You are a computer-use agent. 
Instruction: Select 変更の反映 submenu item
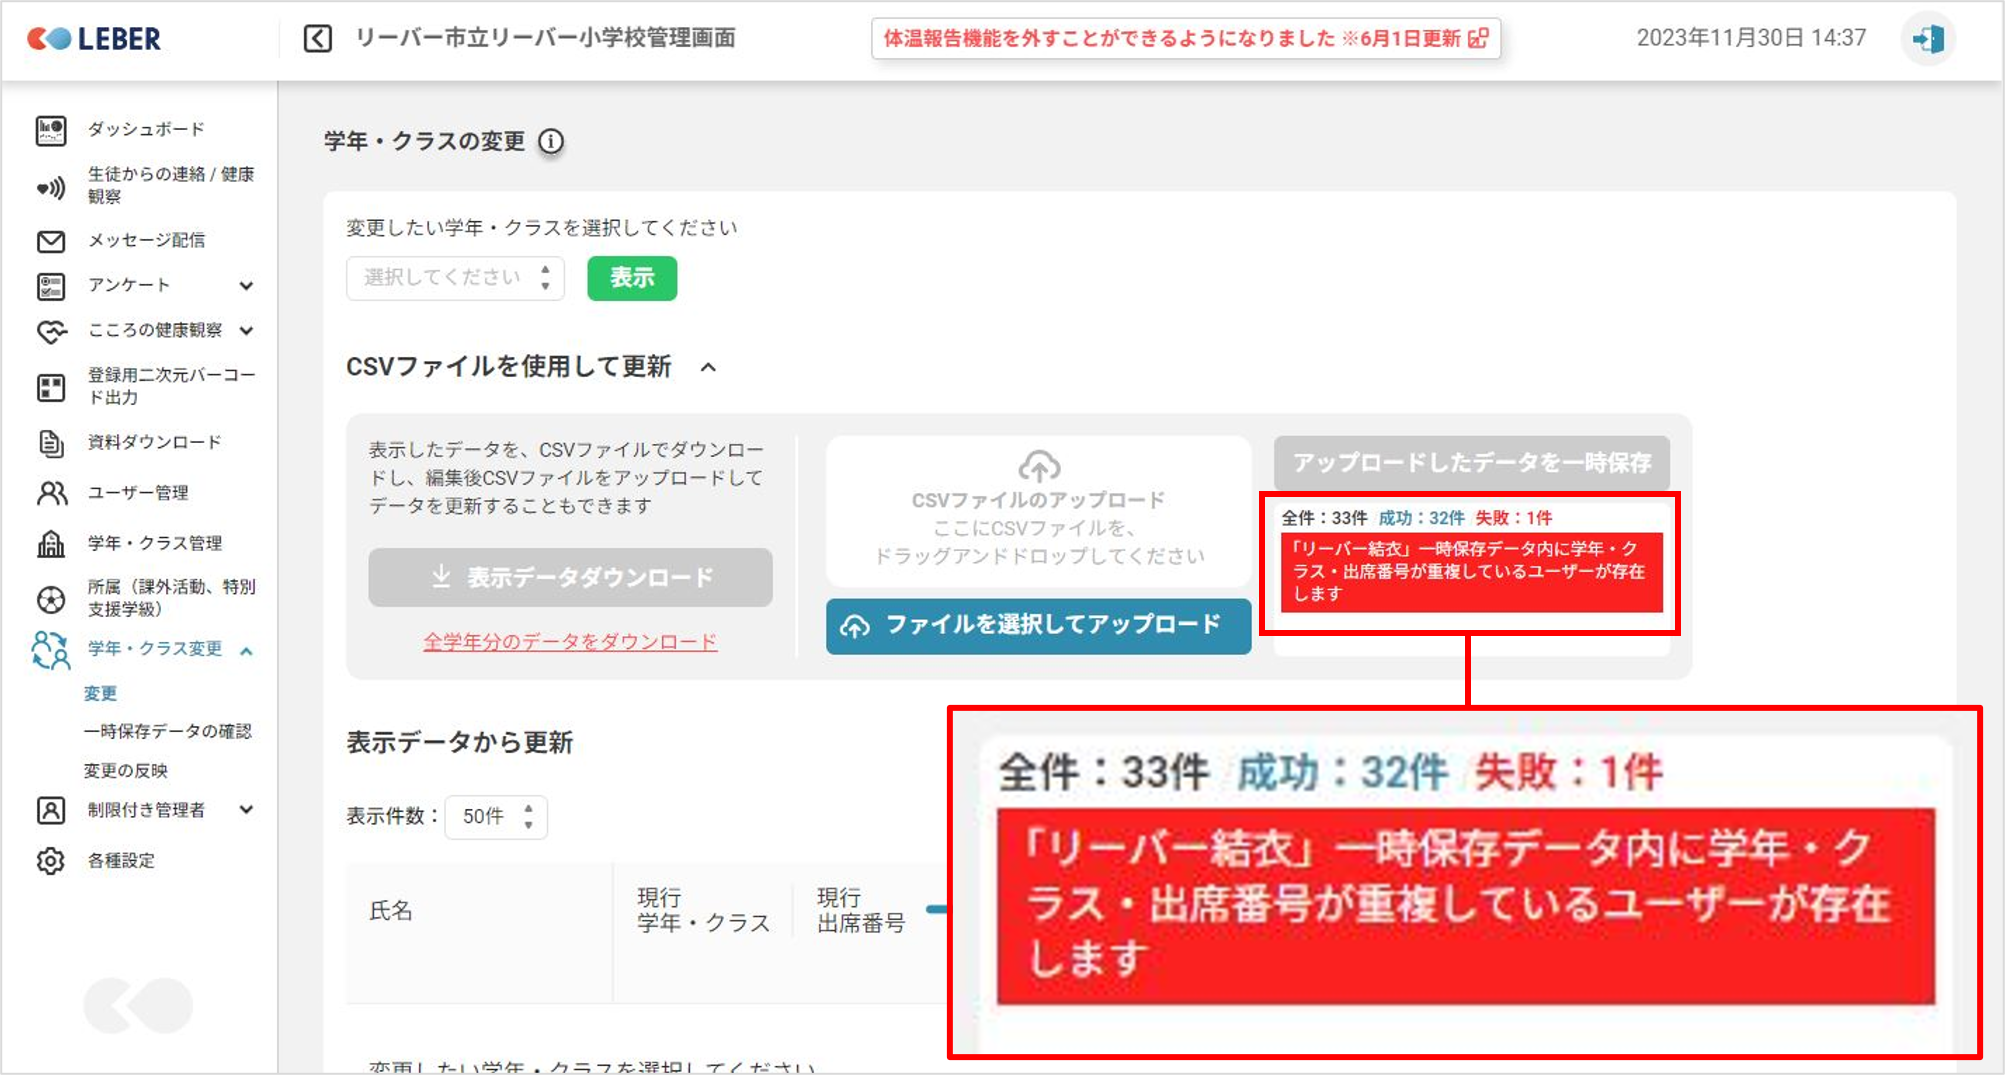coord(125,771)
